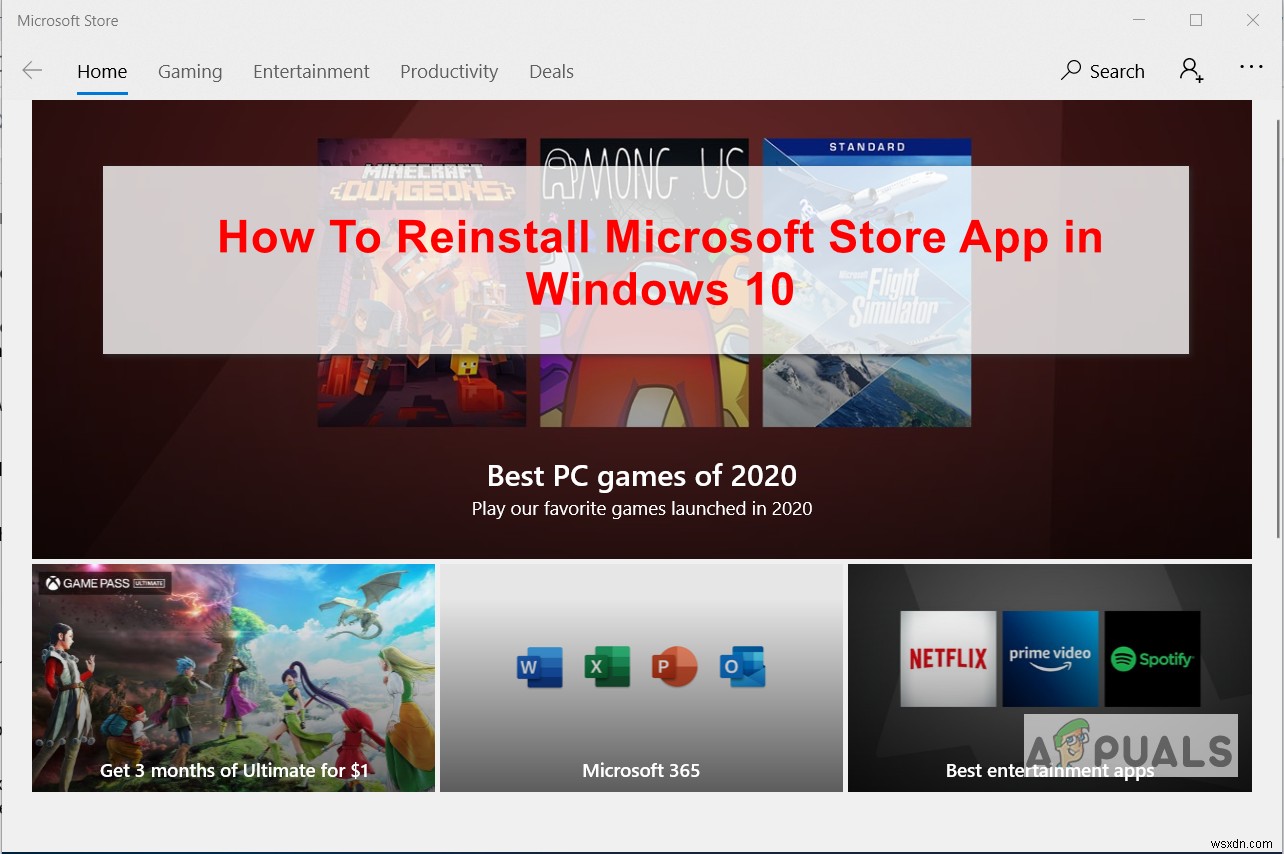Go back with the back arrow

32,70
